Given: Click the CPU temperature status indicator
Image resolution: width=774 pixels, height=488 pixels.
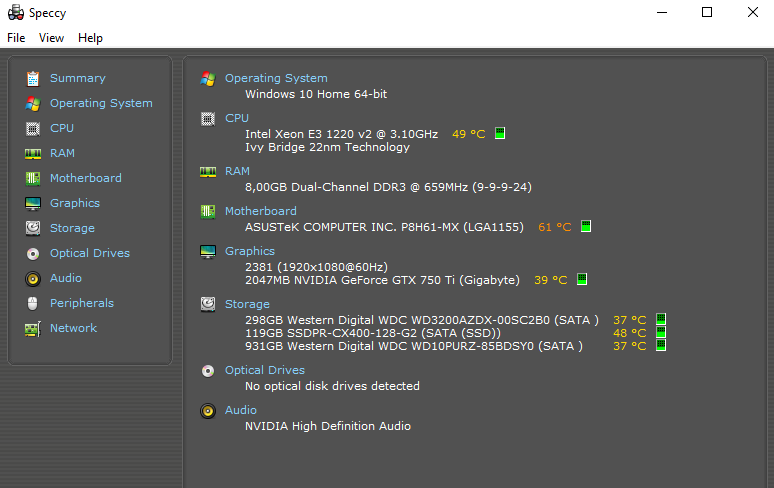Looking at the screenshot, I should coord(500,133).
